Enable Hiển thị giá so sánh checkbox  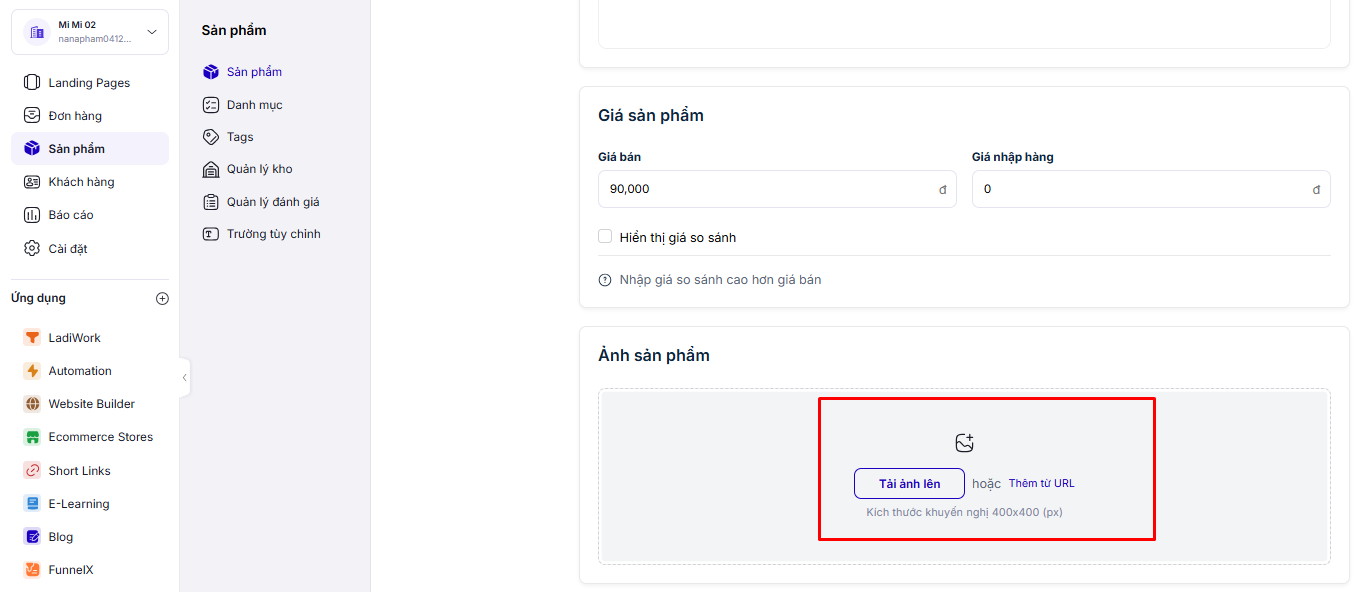pyautogui.click(x=605, y=237)
